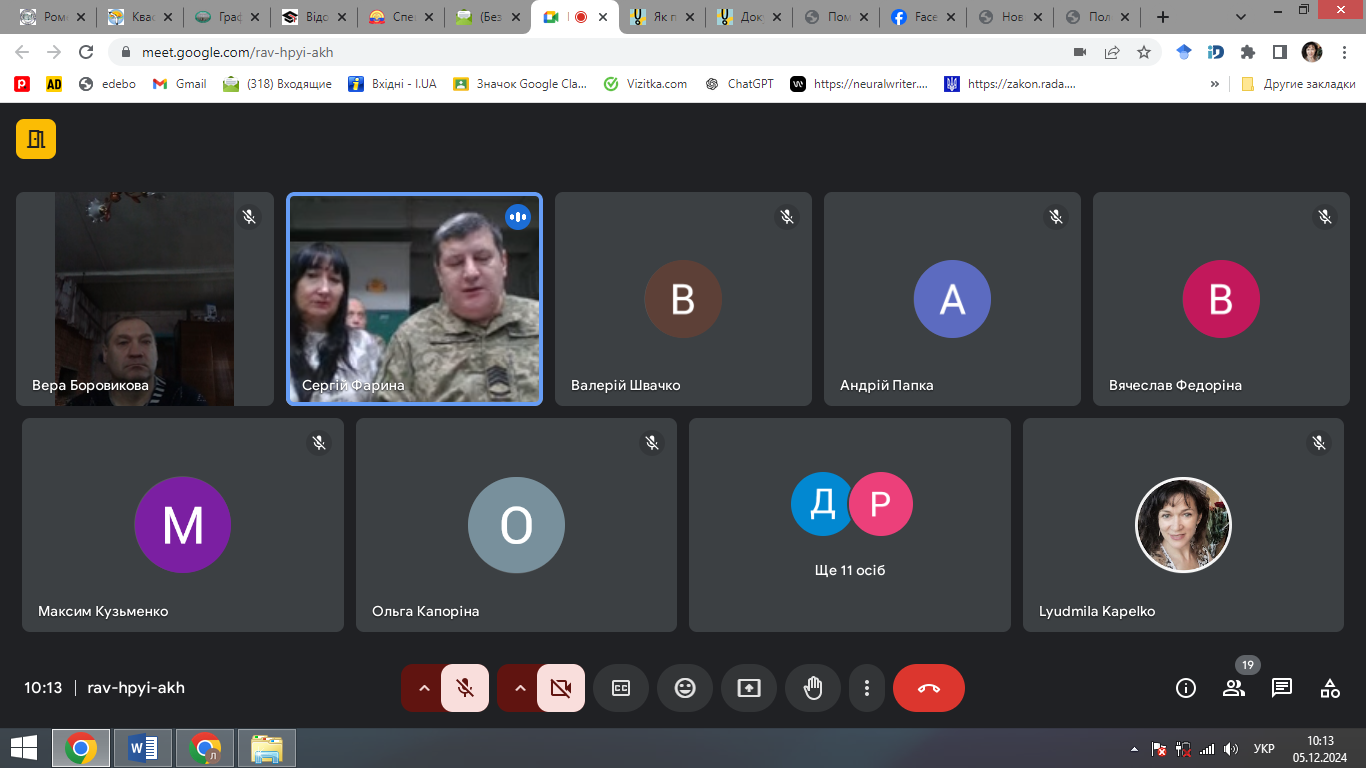The height and width of the screenshot is (768, 1366).
Task: Open Microsoft Word from the taskbar
Action: 143,748
